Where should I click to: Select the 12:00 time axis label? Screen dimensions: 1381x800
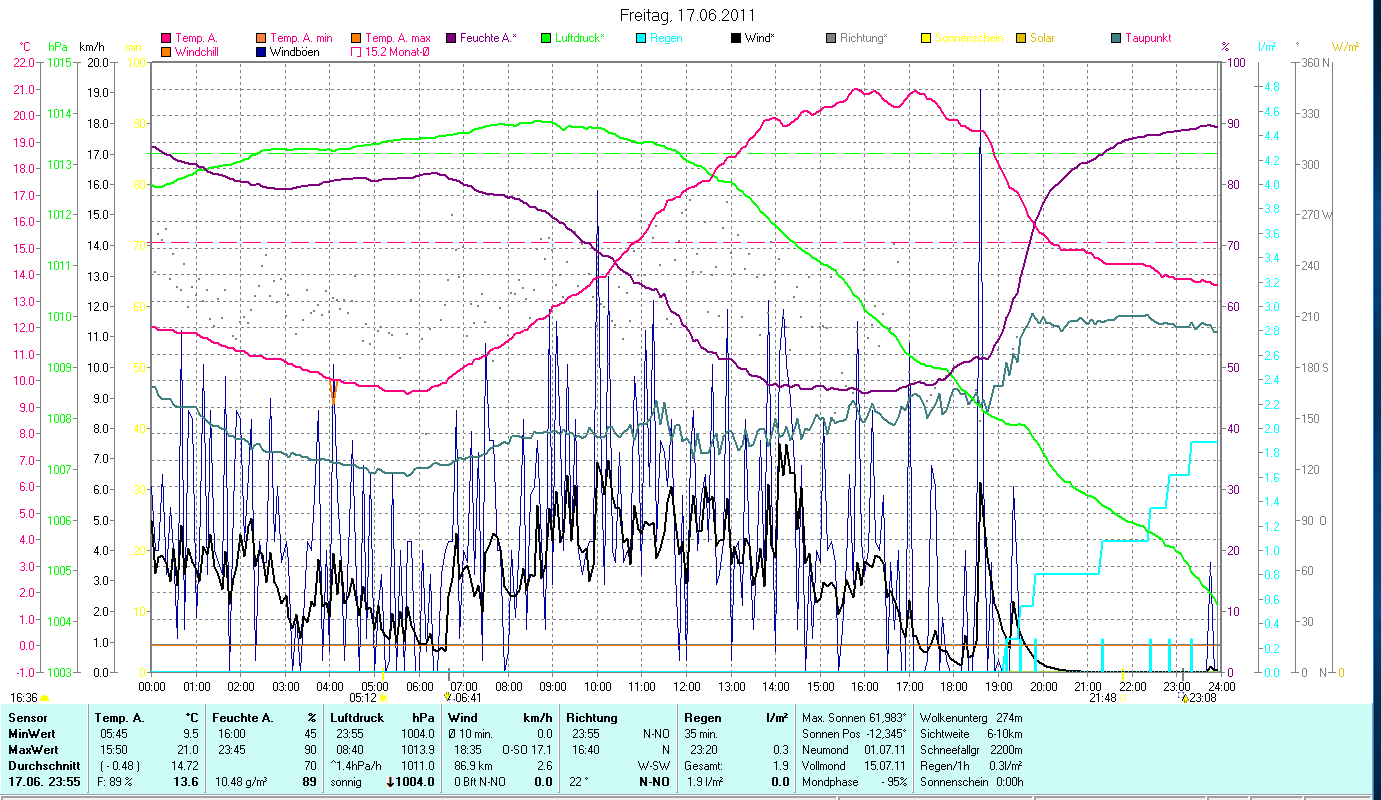(x=687, y=687)
